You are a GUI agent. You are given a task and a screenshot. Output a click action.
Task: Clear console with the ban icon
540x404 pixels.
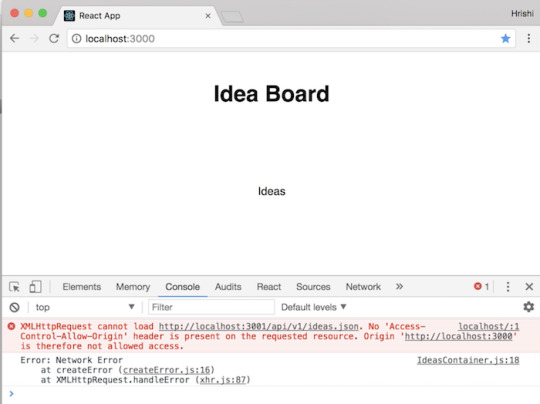[14, 307]
